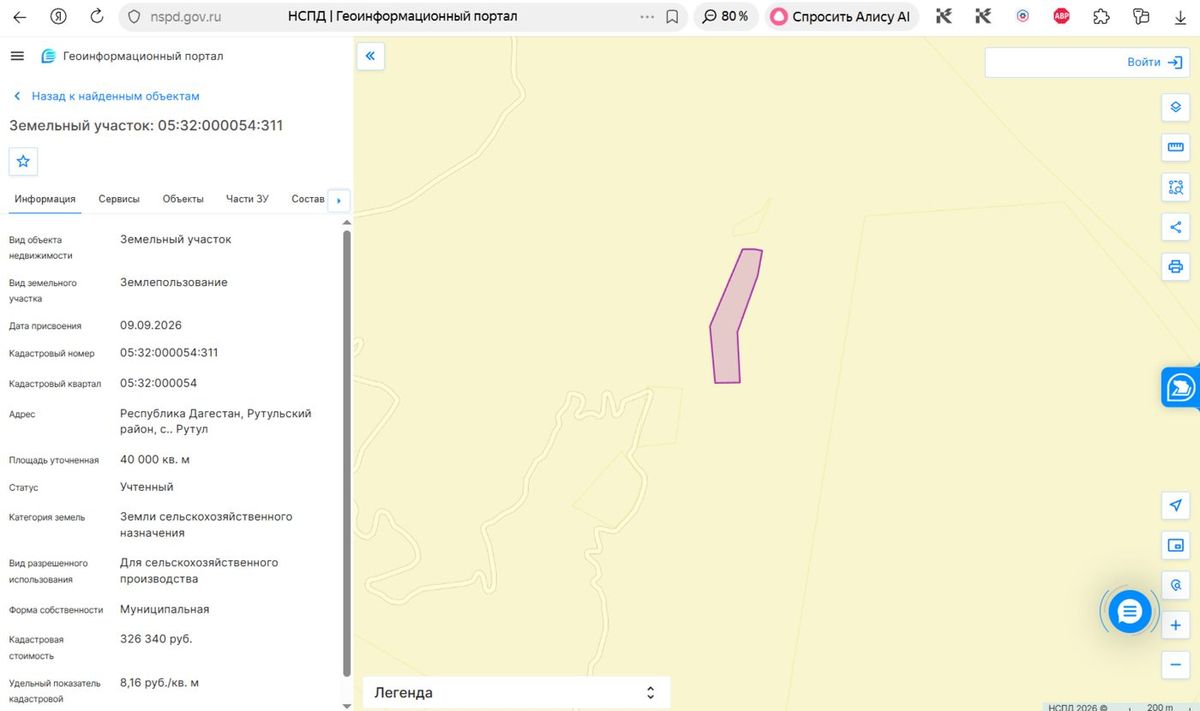
Task: Expand the Легенда panel
Action: (x=516, y=692)
